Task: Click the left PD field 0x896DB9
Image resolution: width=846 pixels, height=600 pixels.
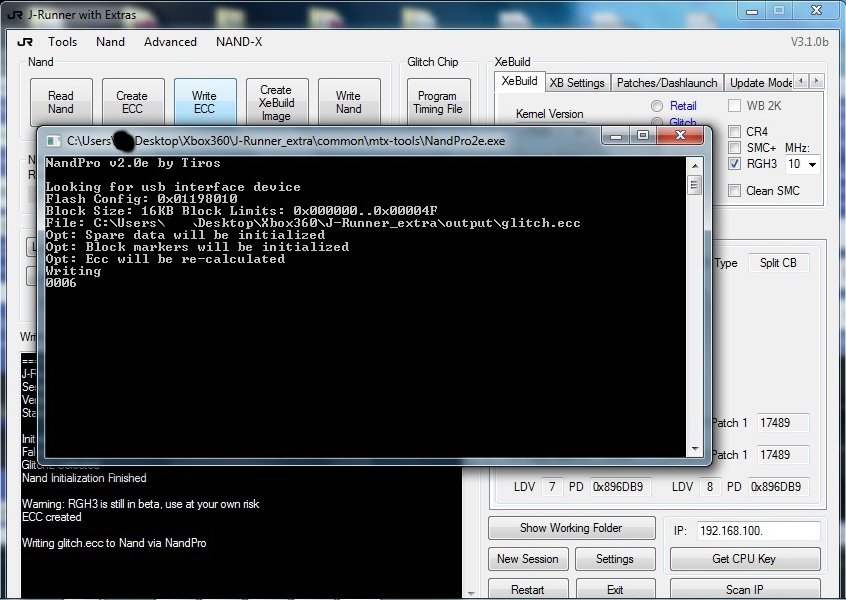Action: [x=620, y=487]
